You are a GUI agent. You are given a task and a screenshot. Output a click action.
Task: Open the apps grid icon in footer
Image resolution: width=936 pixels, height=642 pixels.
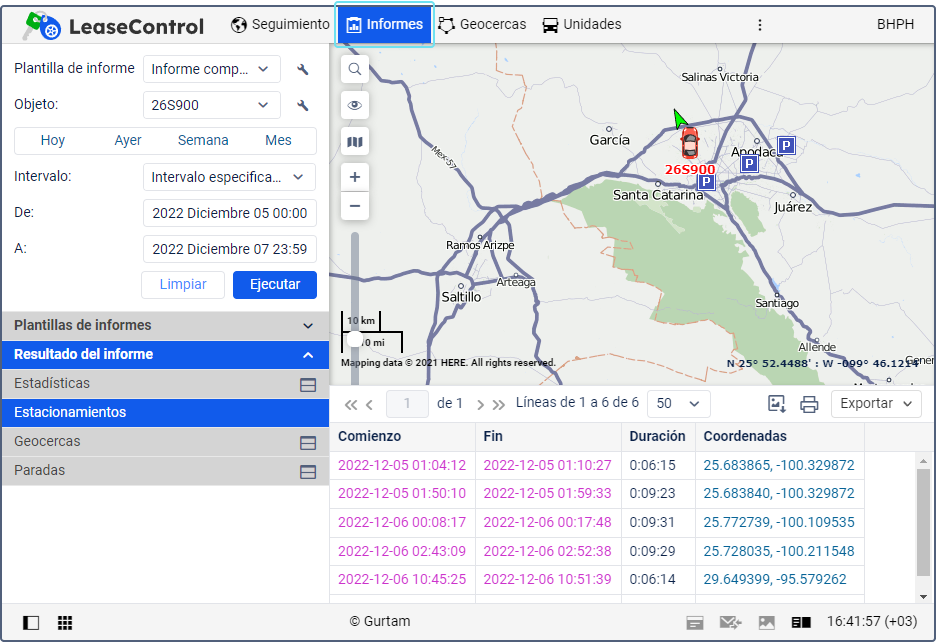65,623
